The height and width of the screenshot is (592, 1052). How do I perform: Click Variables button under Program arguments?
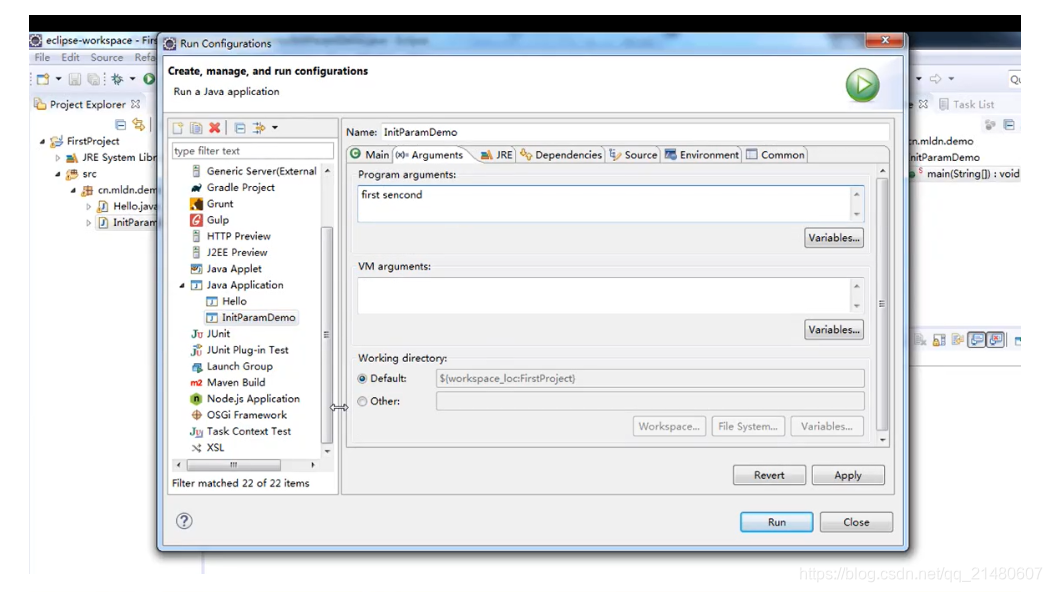click(x=833, y=238)
